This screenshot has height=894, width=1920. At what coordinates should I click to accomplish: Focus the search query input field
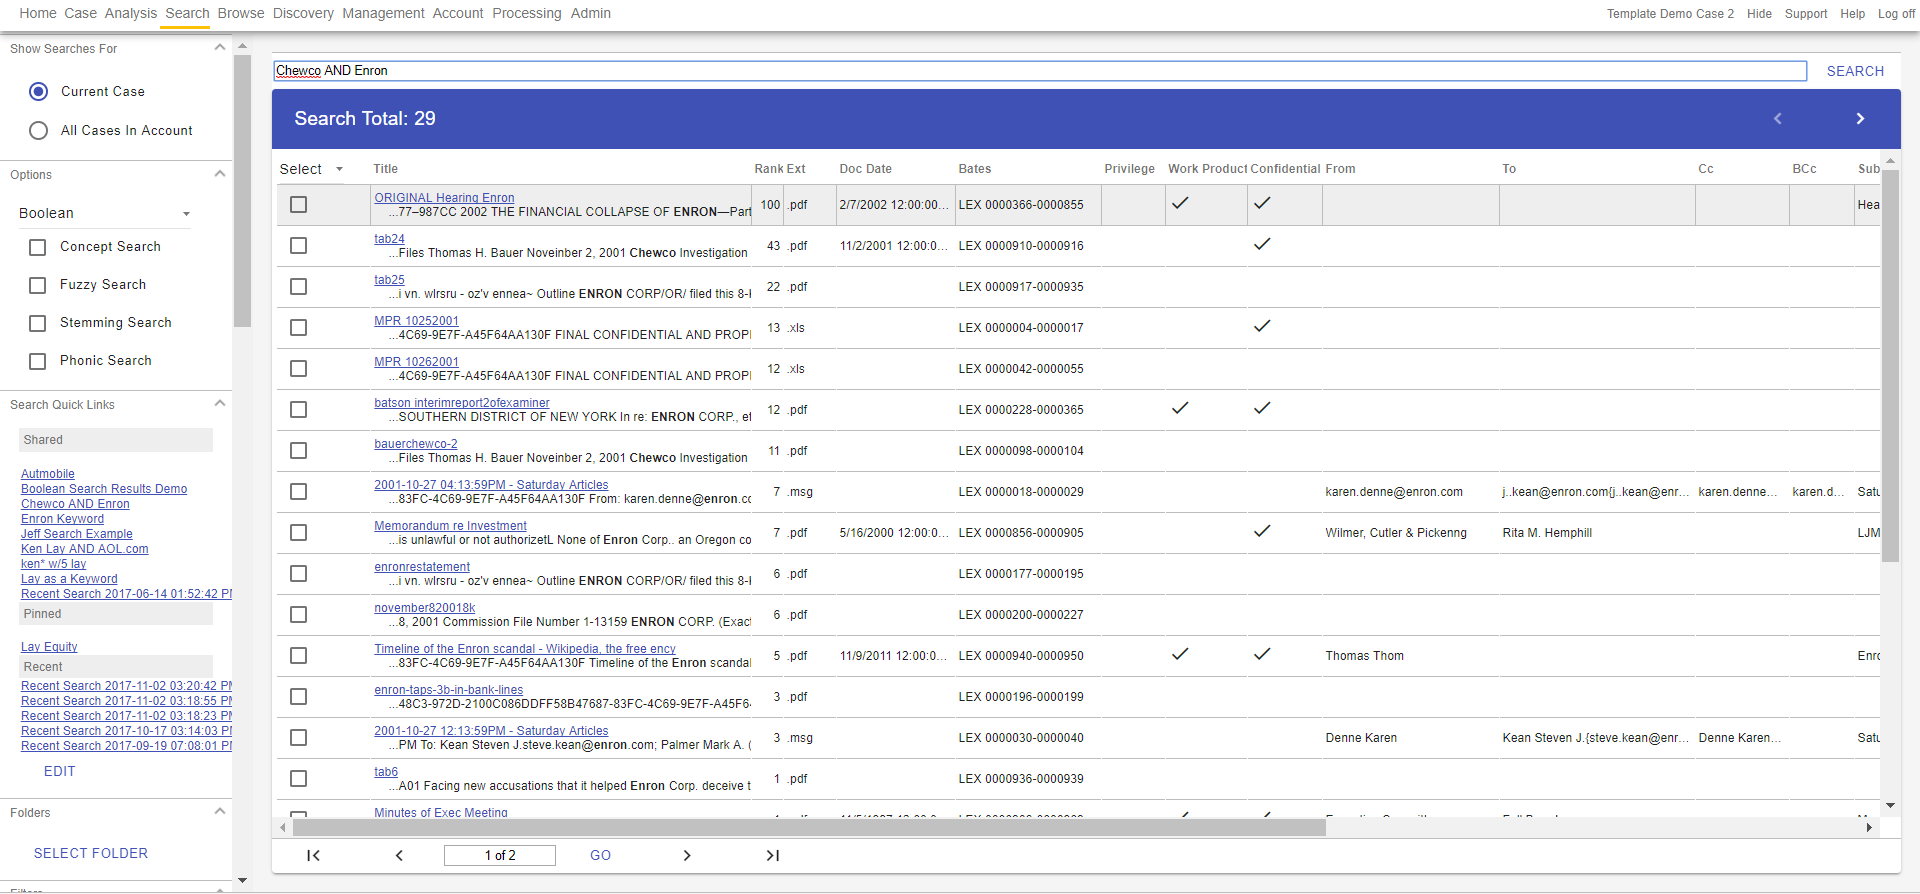pos(1040,71)
